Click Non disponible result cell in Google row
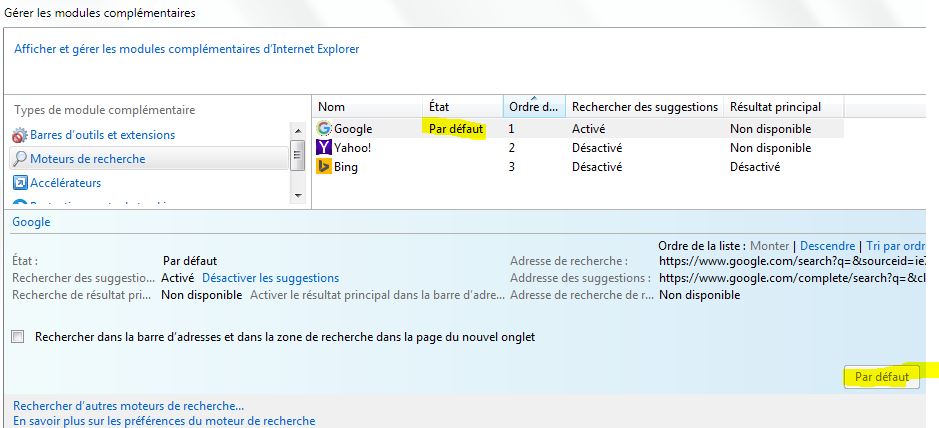Viewport: 939px width, 428px height. click(771, 129)
